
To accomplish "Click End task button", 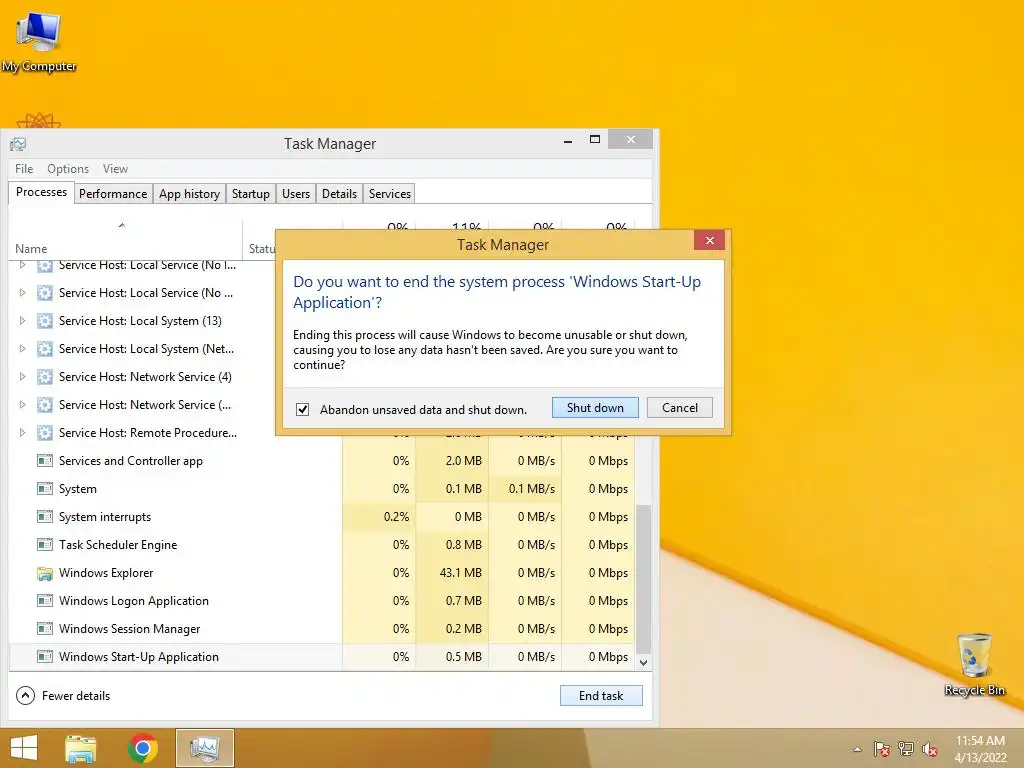I will [x=601, y=696].
